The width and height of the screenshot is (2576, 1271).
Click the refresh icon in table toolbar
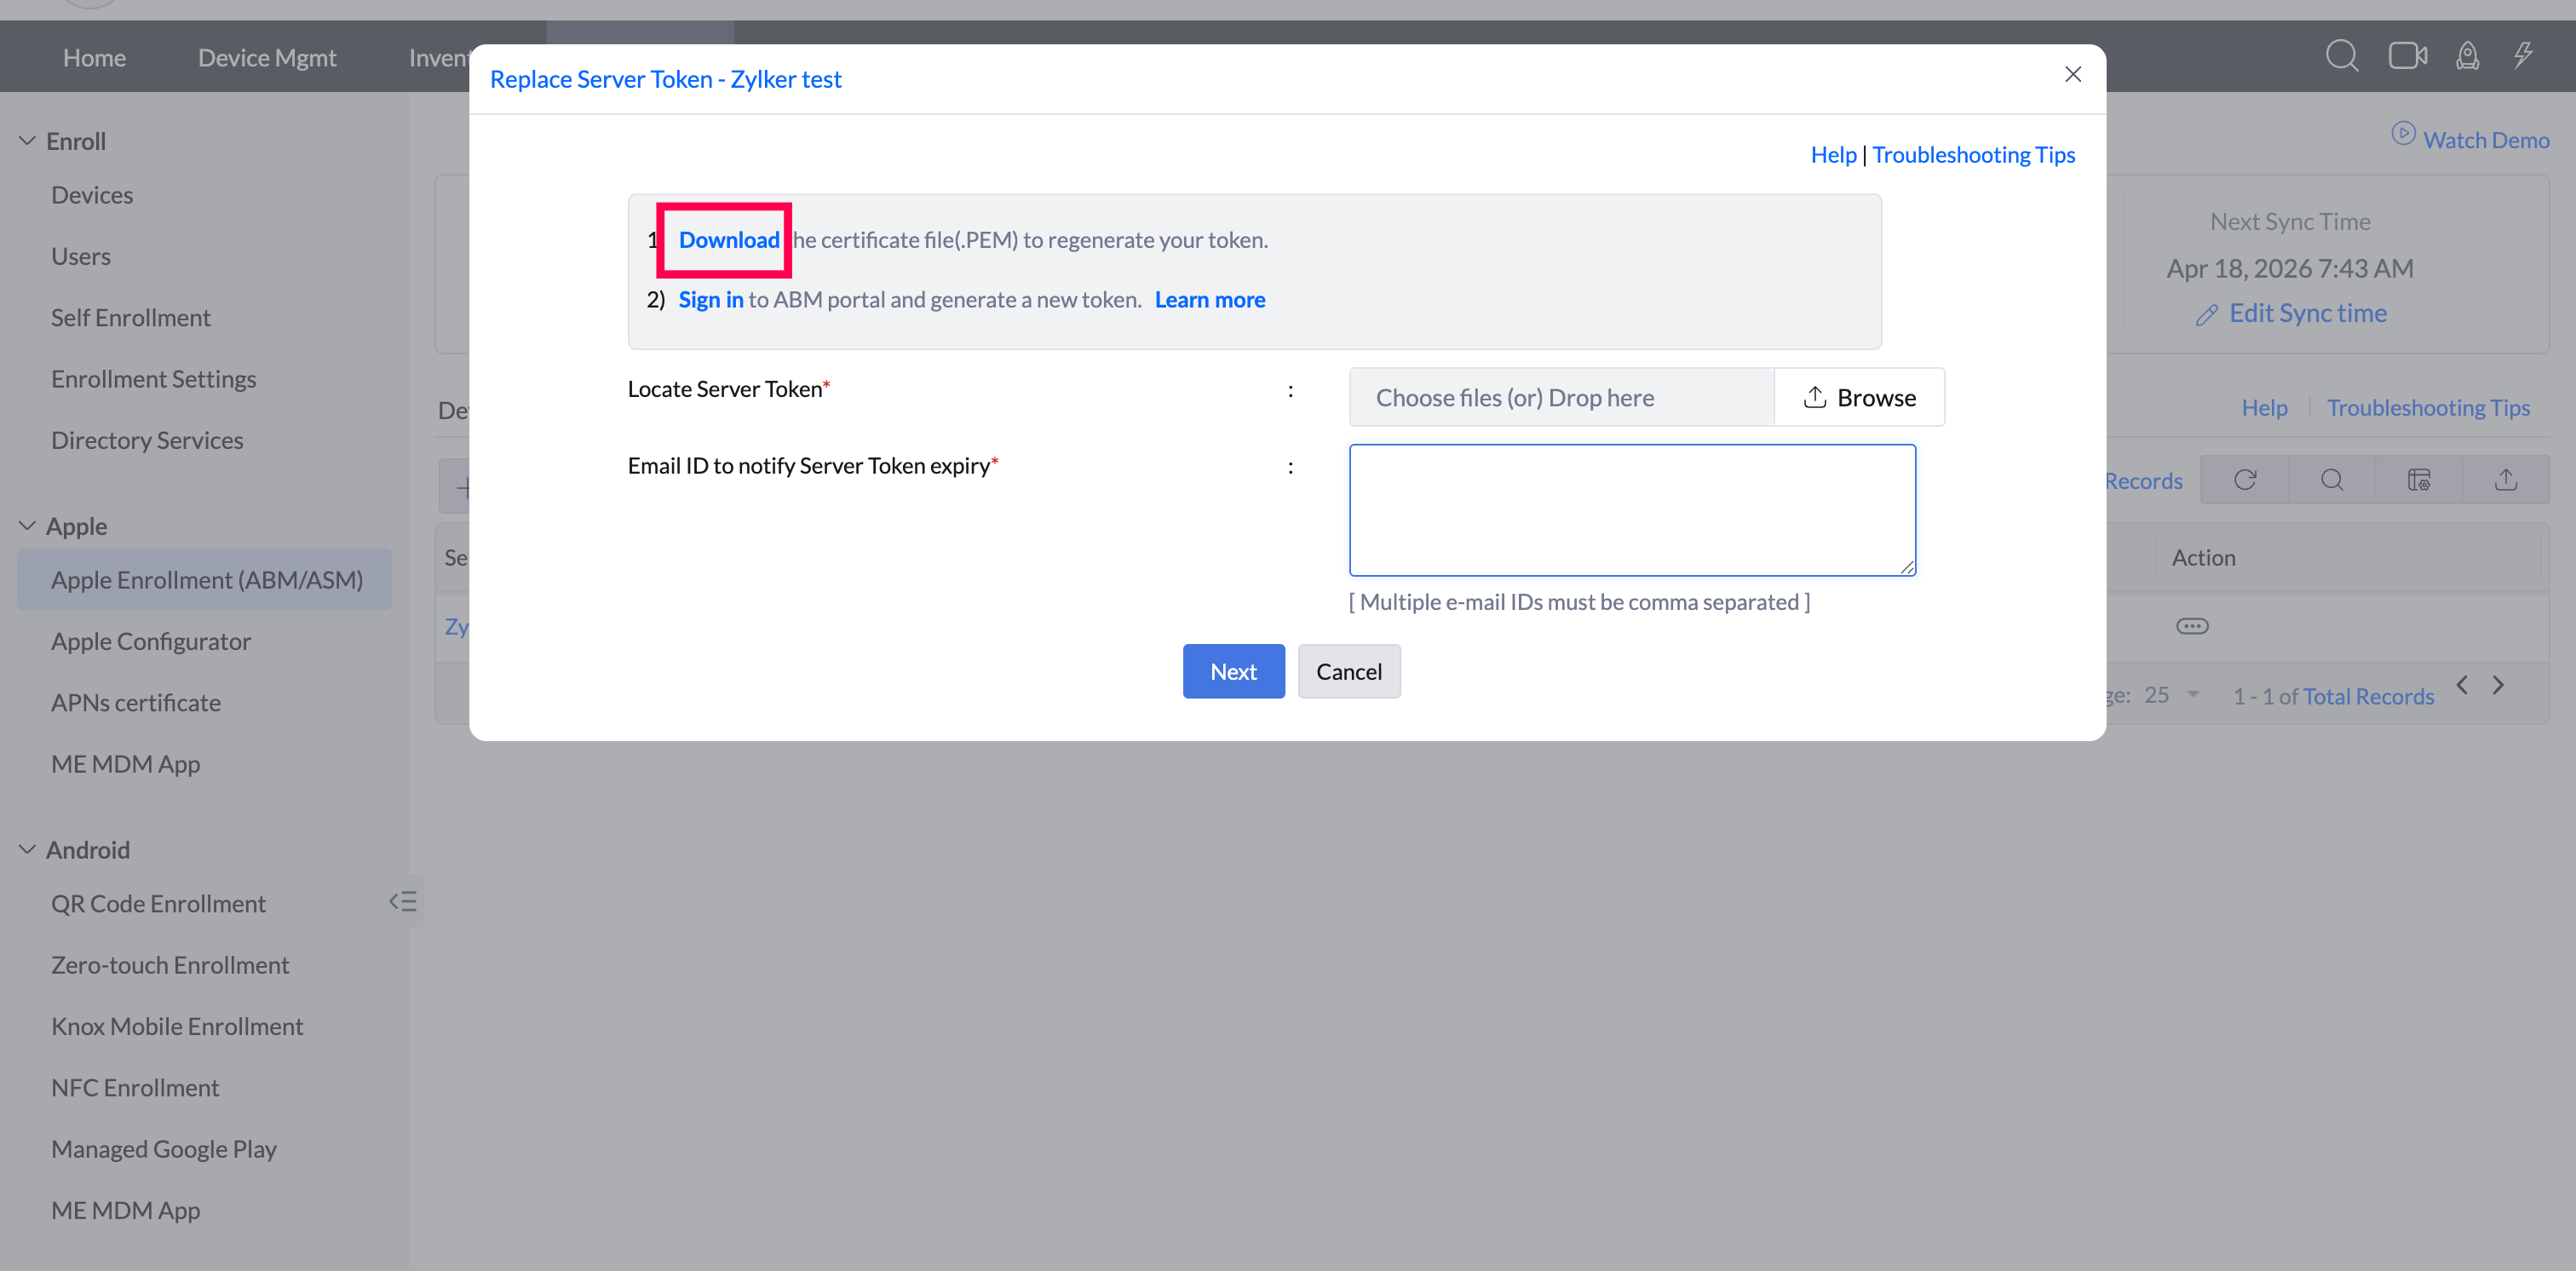2245,480
